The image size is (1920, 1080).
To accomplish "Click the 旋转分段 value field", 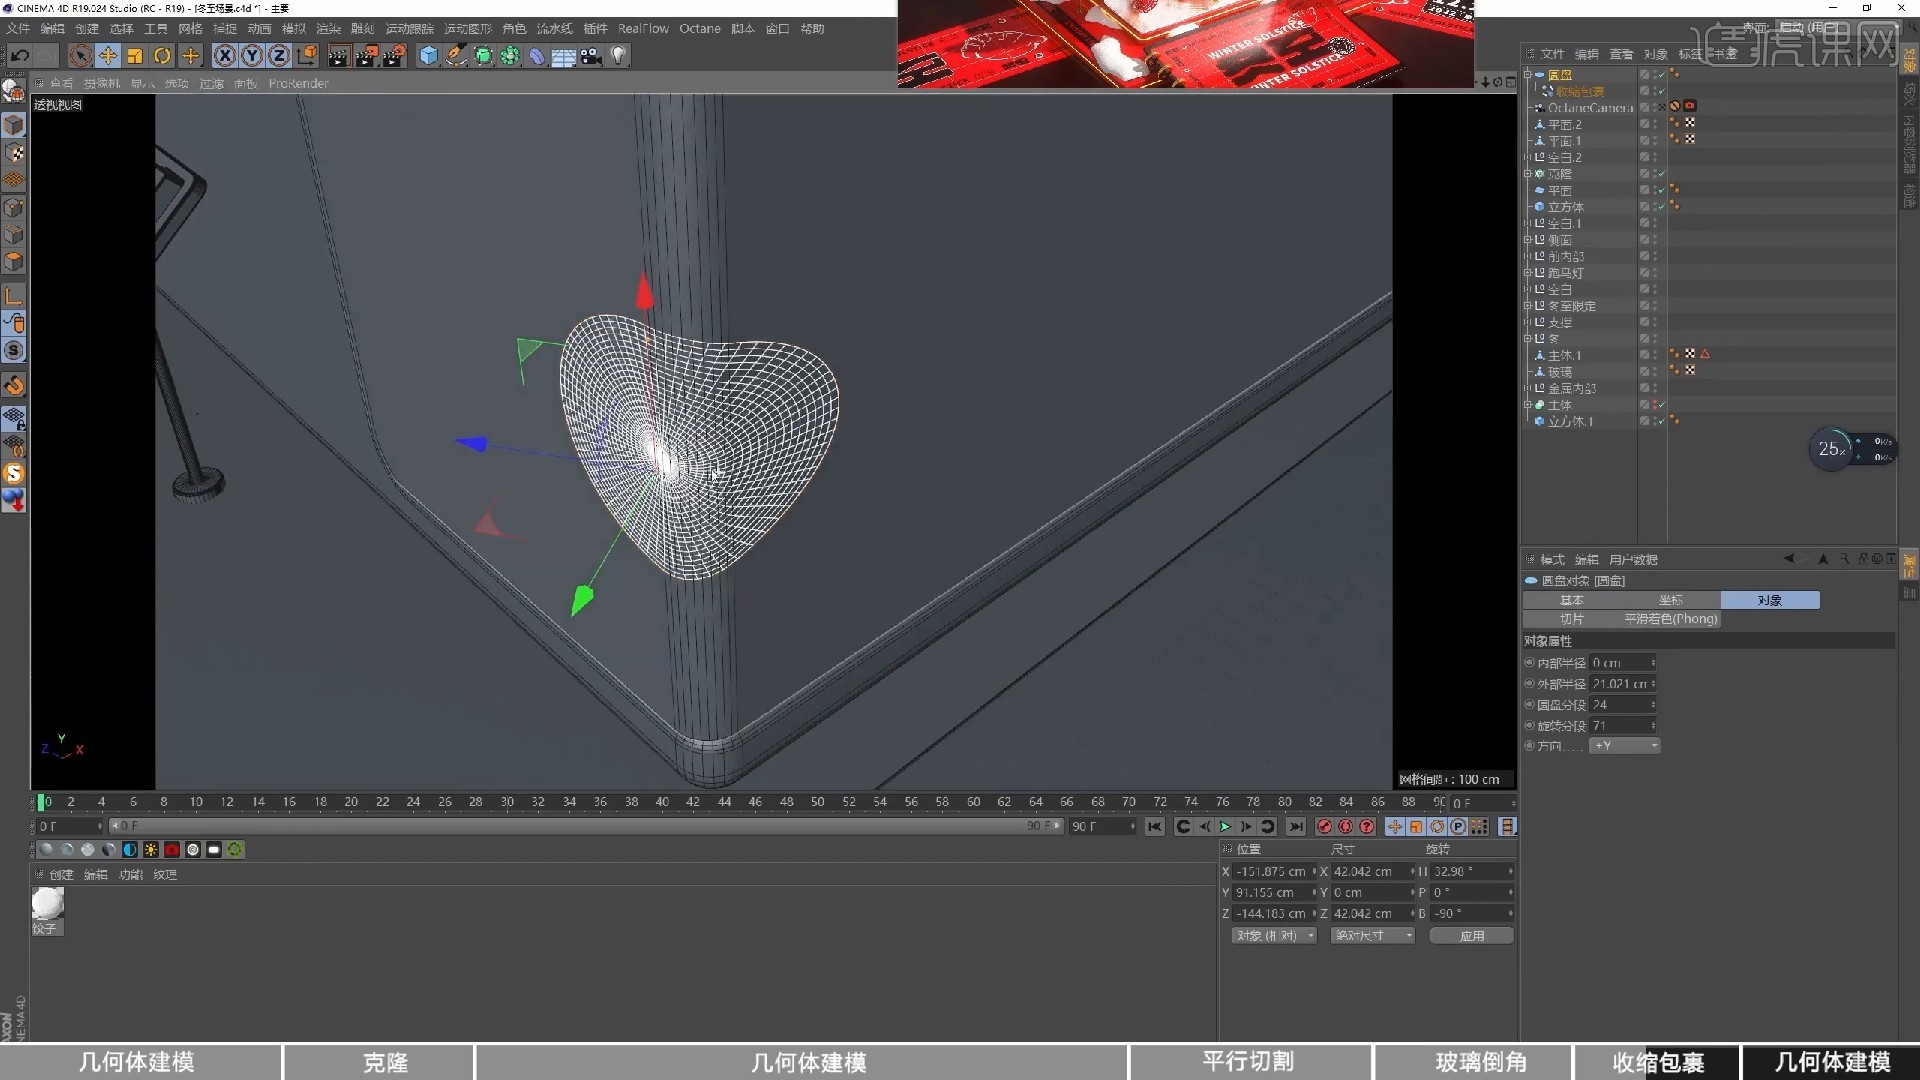I will click(1623, 726).
